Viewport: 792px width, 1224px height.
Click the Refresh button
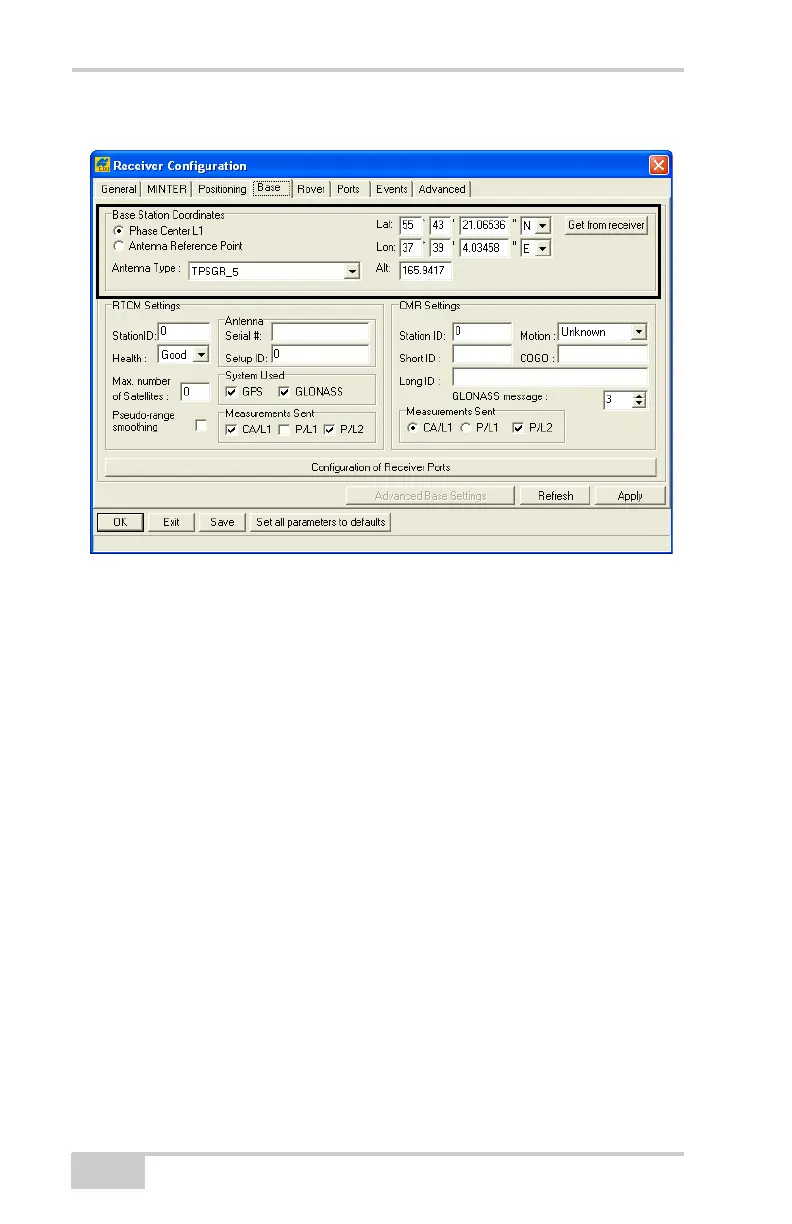pos(555,495)
